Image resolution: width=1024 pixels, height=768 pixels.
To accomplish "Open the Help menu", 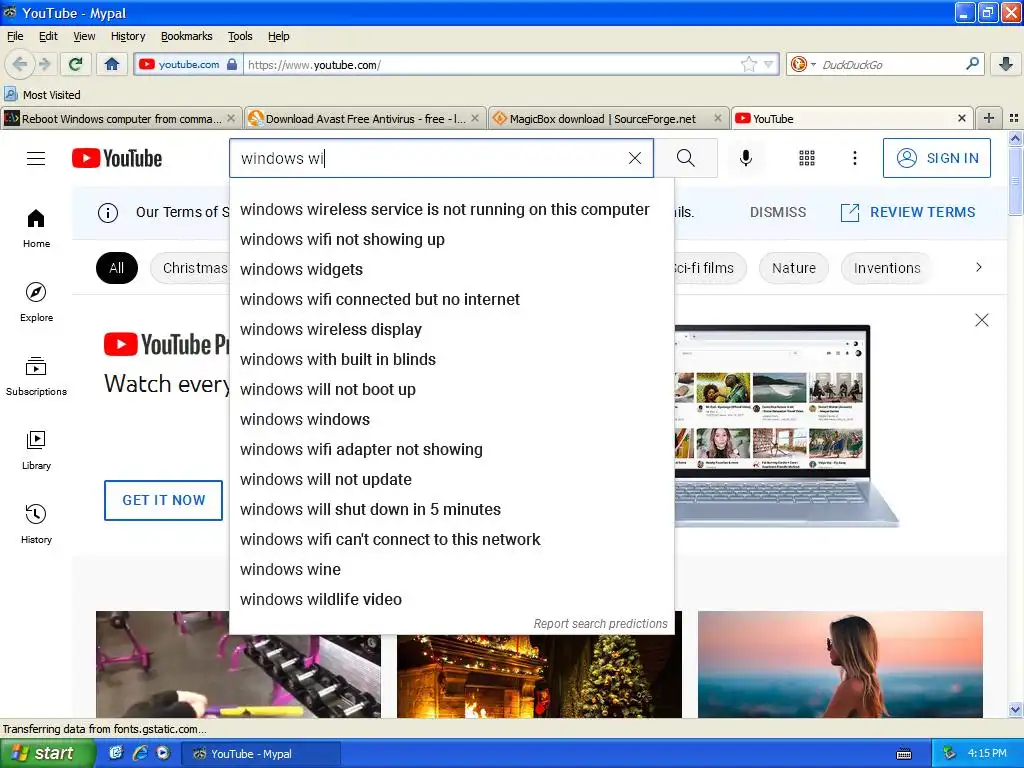I will click(x=278, y=36).
